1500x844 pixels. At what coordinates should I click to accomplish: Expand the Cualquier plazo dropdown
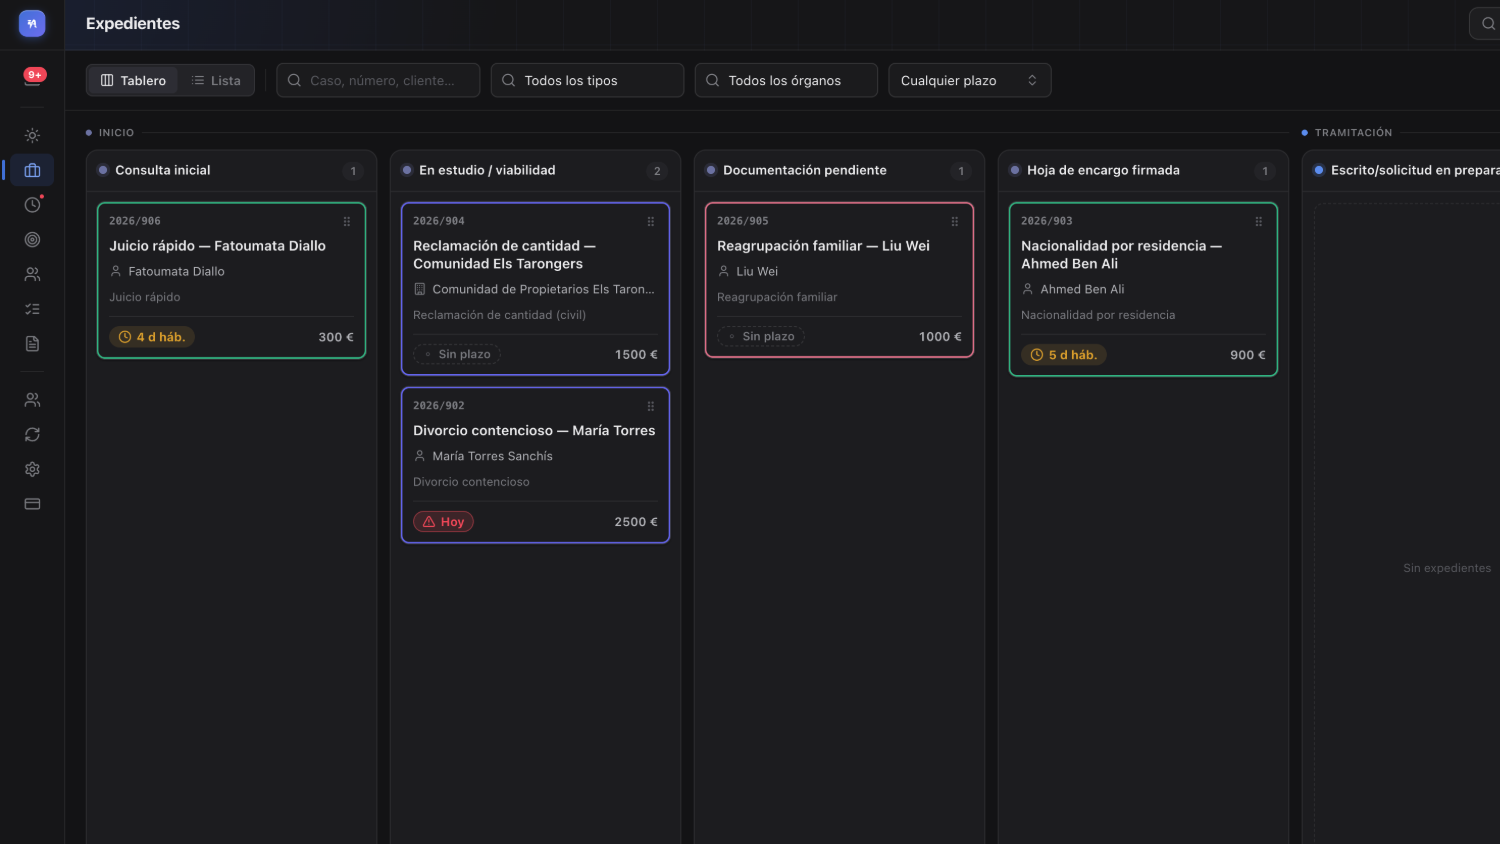coord(969,80)
